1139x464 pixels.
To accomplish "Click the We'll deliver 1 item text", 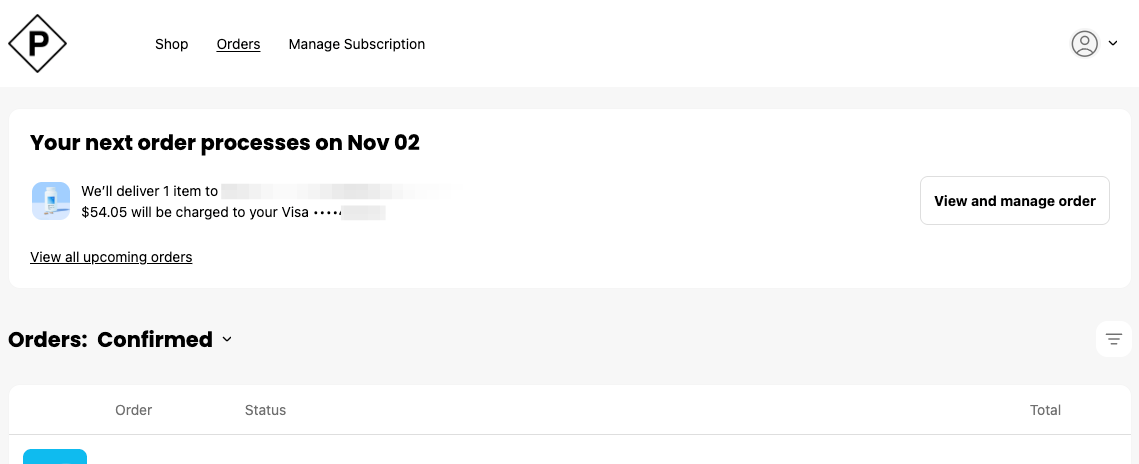I will coord(150,191).
